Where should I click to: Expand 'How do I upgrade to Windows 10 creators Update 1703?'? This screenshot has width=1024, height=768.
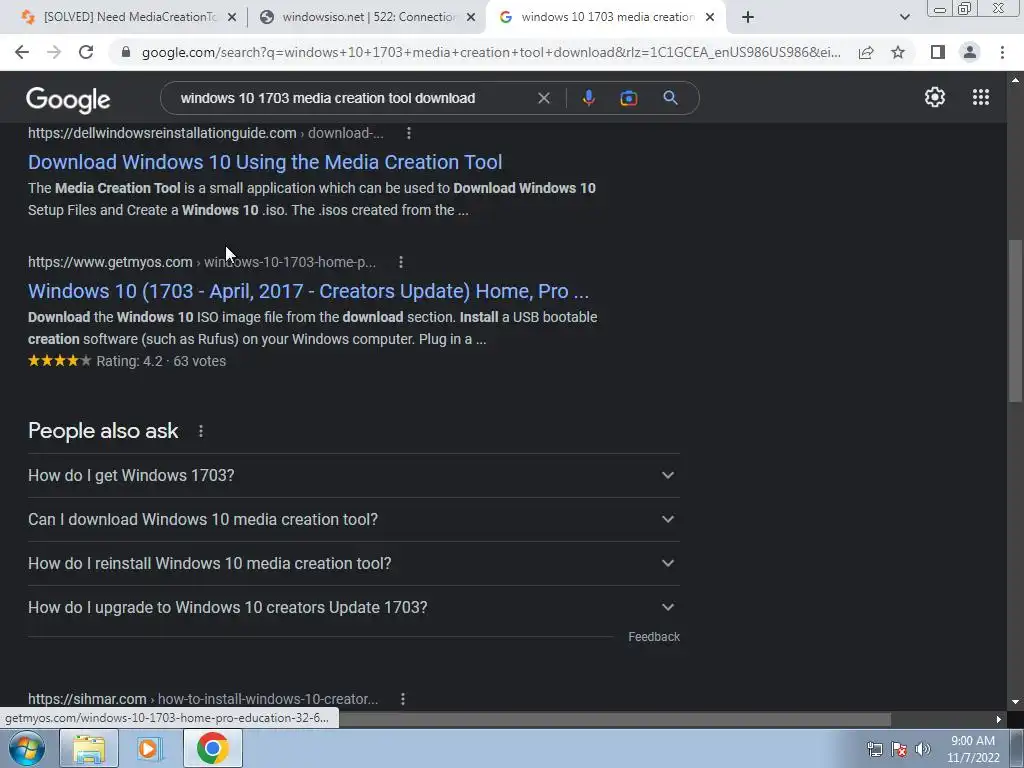click(354, 607)
